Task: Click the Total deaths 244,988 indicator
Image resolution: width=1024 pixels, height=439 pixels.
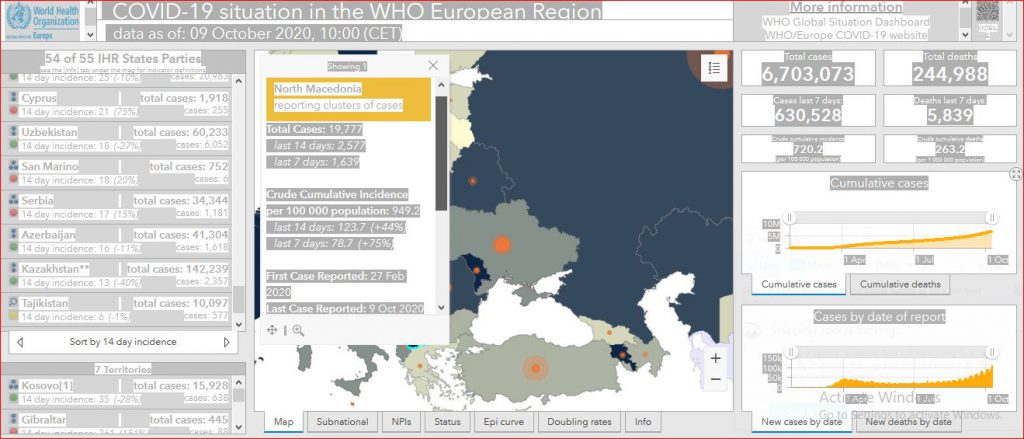Action: pyautogui.click(x=950, y=68)
